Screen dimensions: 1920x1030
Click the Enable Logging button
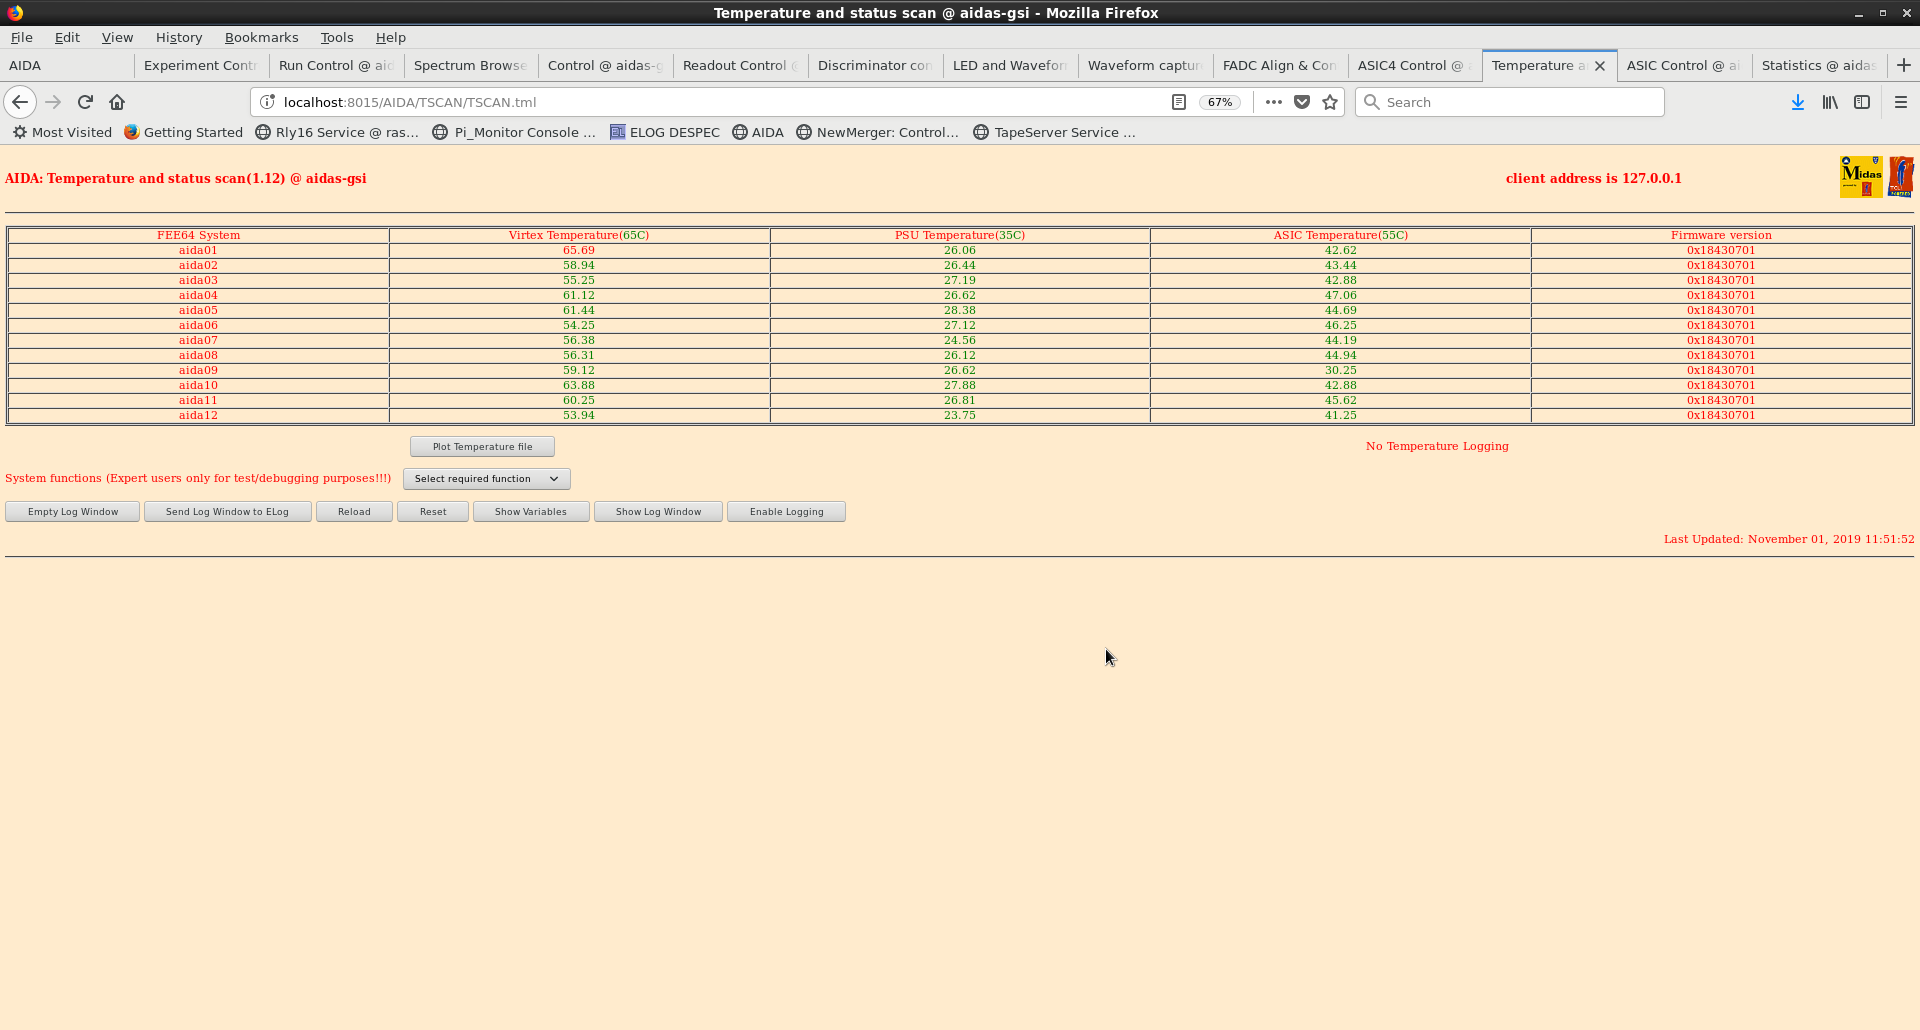[786, 512]
